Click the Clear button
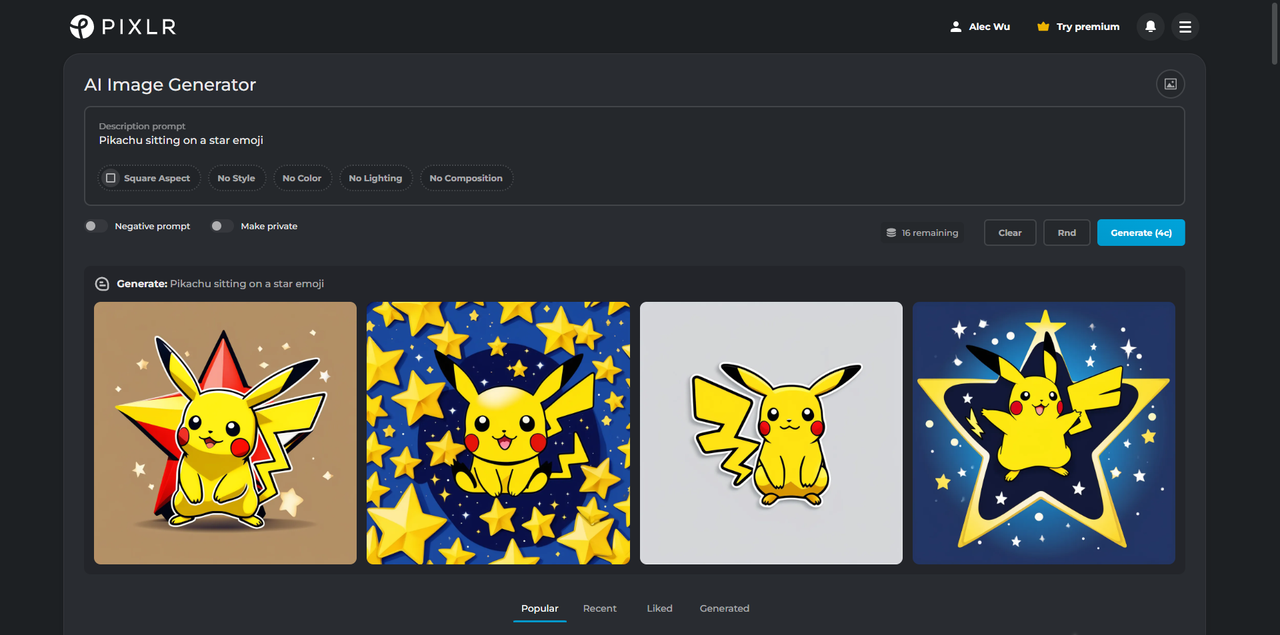 1010,233
